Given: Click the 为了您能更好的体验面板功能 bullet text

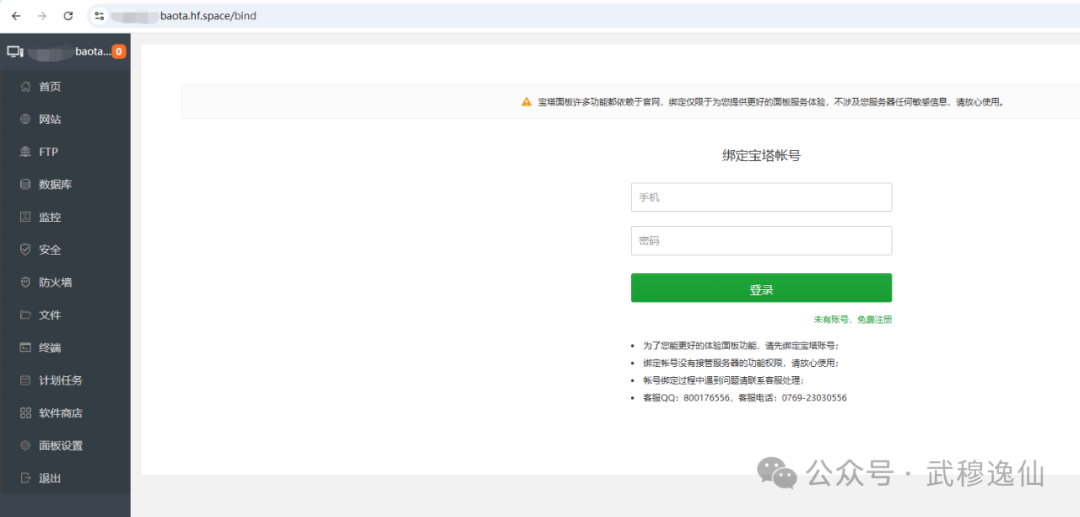Looking at the screenshot, I should [x=741, y=346].
